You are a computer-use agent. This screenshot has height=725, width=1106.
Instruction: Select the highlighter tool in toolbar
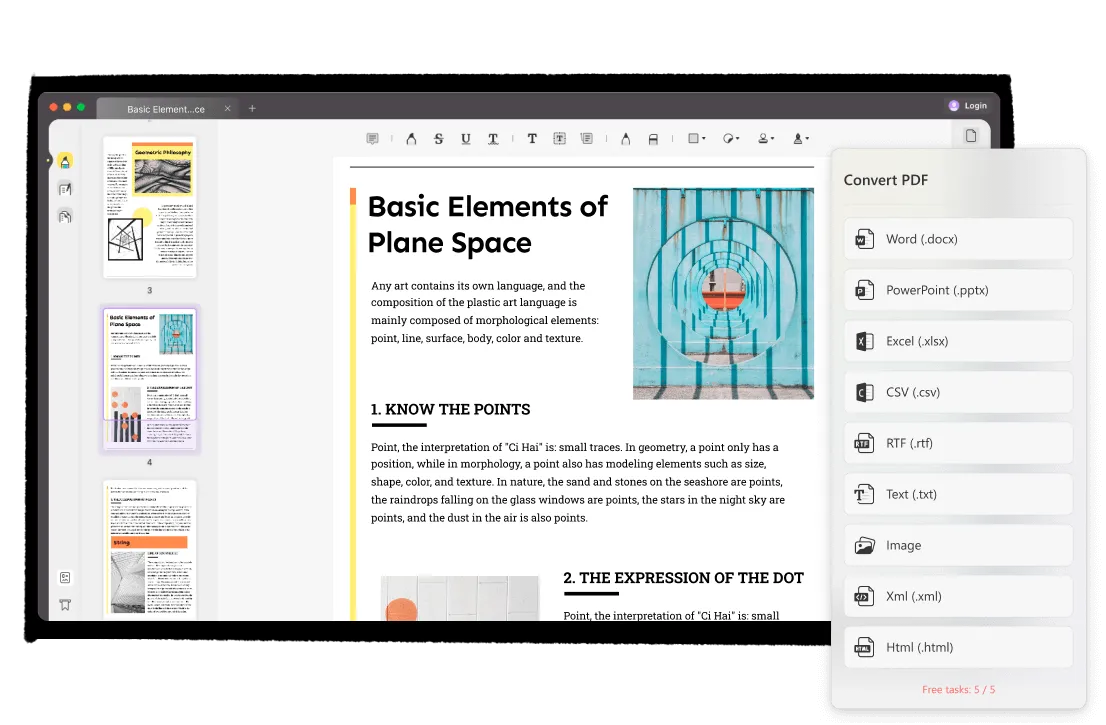[x=410, y=139]
